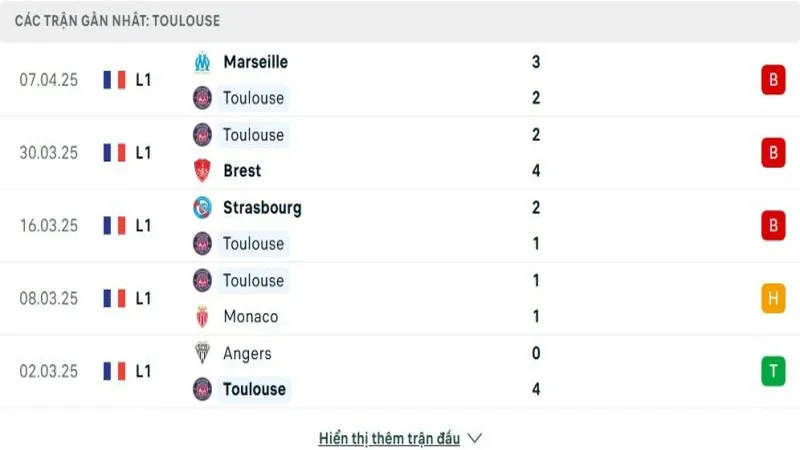The width and height of the screenshot is (800, 450).
Task: Open the Marseille team name
Action: click(256, 62)
